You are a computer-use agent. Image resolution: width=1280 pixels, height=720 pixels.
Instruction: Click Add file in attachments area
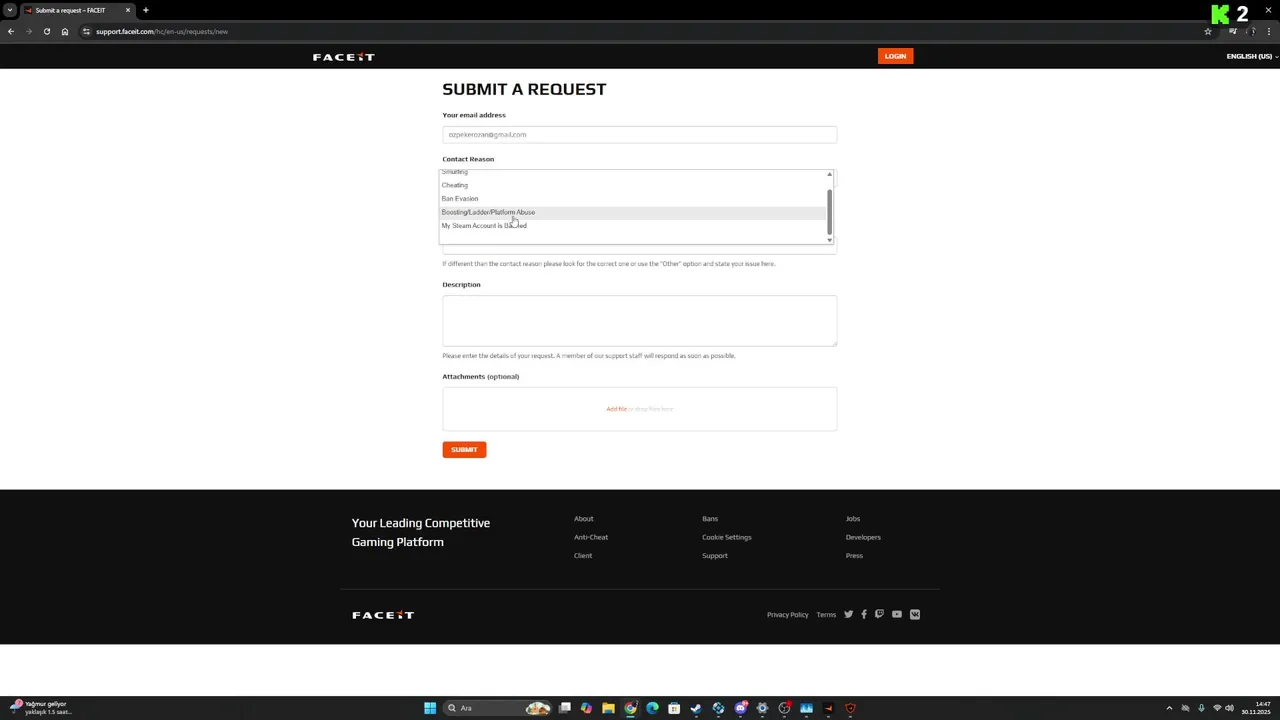[x=616, y=409]
